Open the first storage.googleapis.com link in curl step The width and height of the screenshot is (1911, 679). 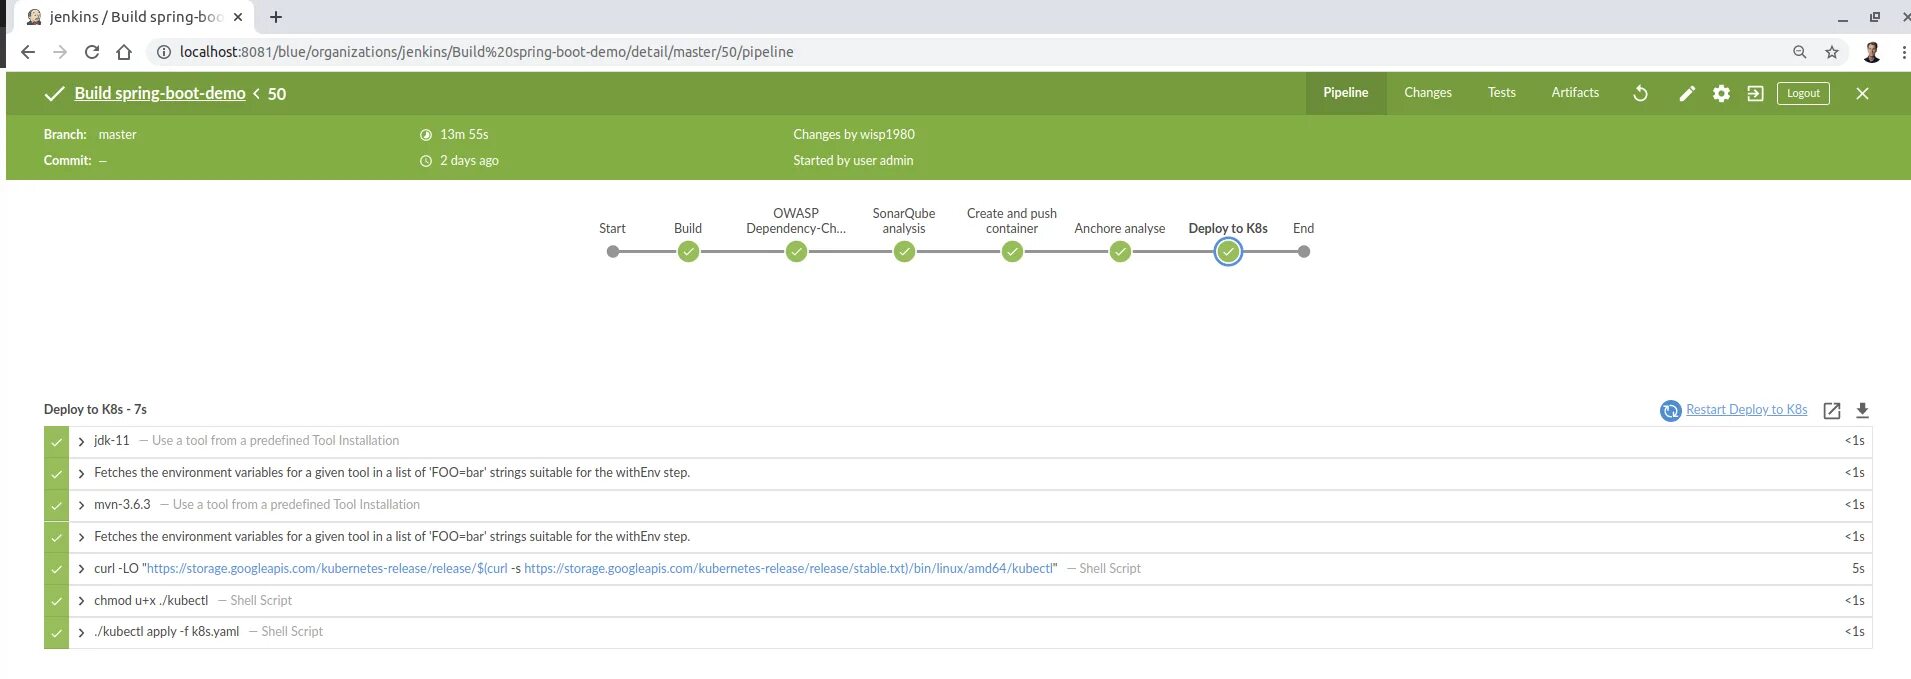click(328, 569)
